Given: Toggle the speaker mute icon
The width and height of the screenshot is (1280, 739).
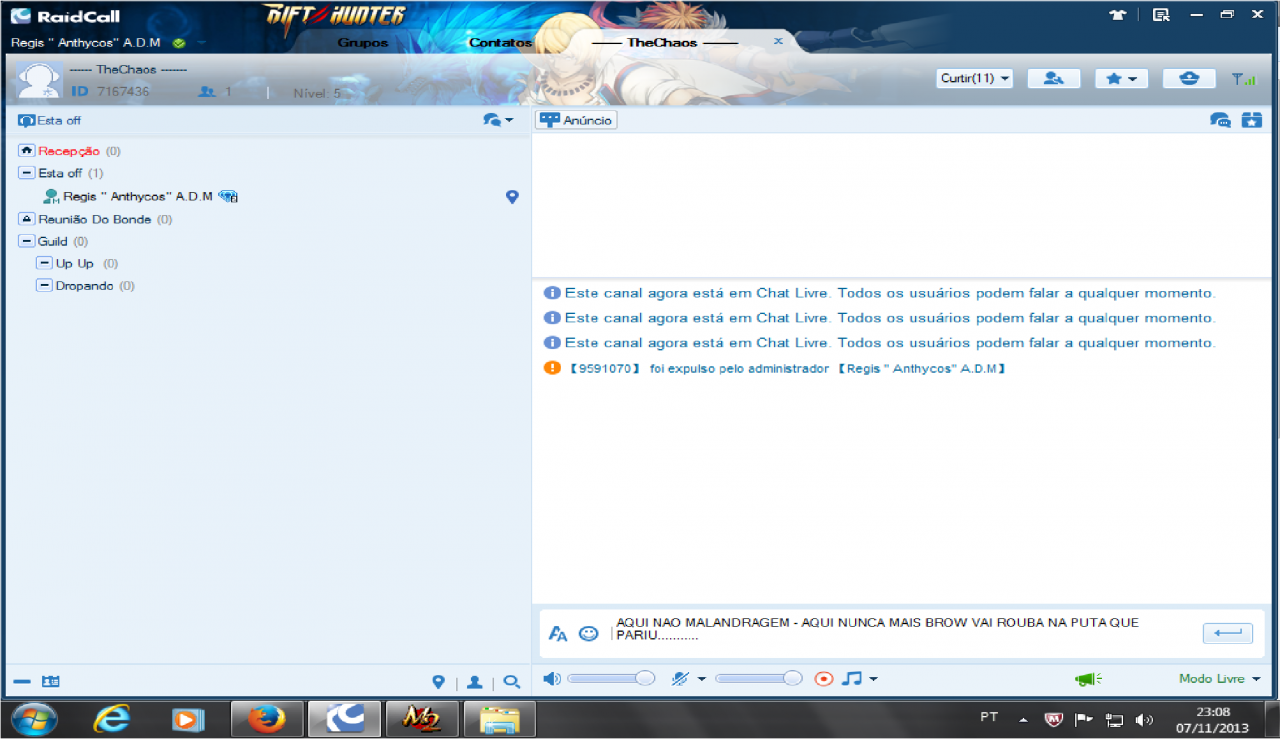Looking at the screenshot, I should 551,679.
